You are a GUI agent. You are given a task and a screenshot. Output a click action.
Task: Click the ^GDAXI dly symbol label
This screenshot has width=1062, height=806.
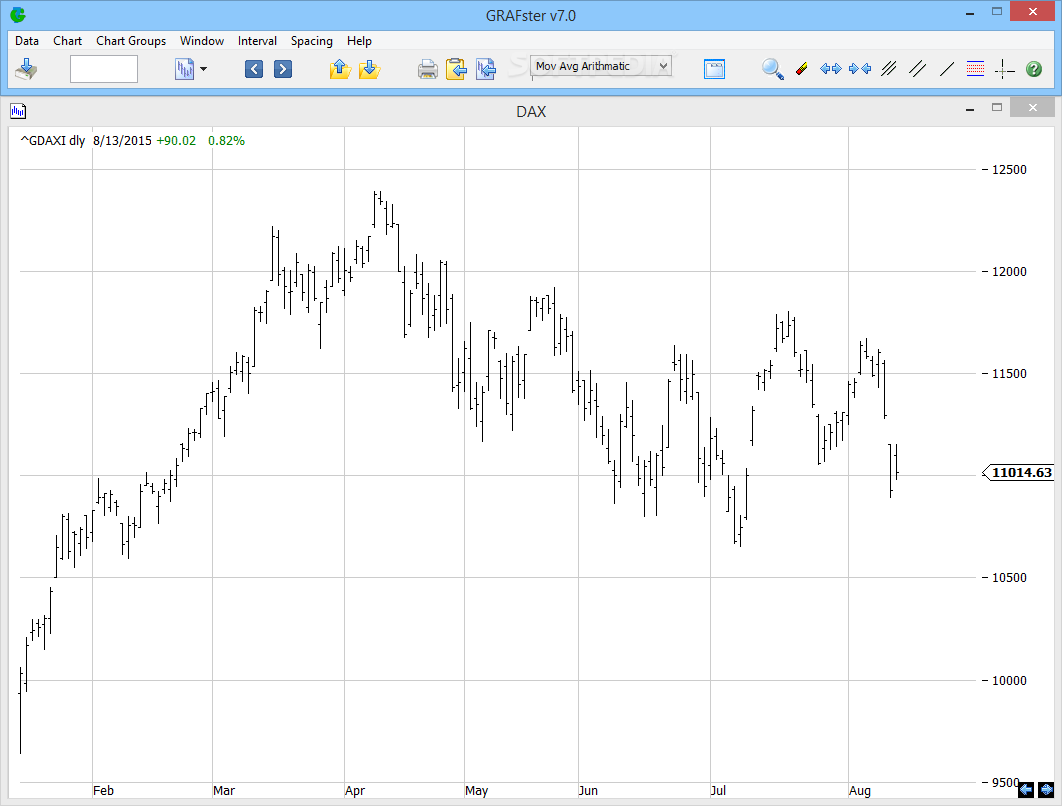(53, 141)
